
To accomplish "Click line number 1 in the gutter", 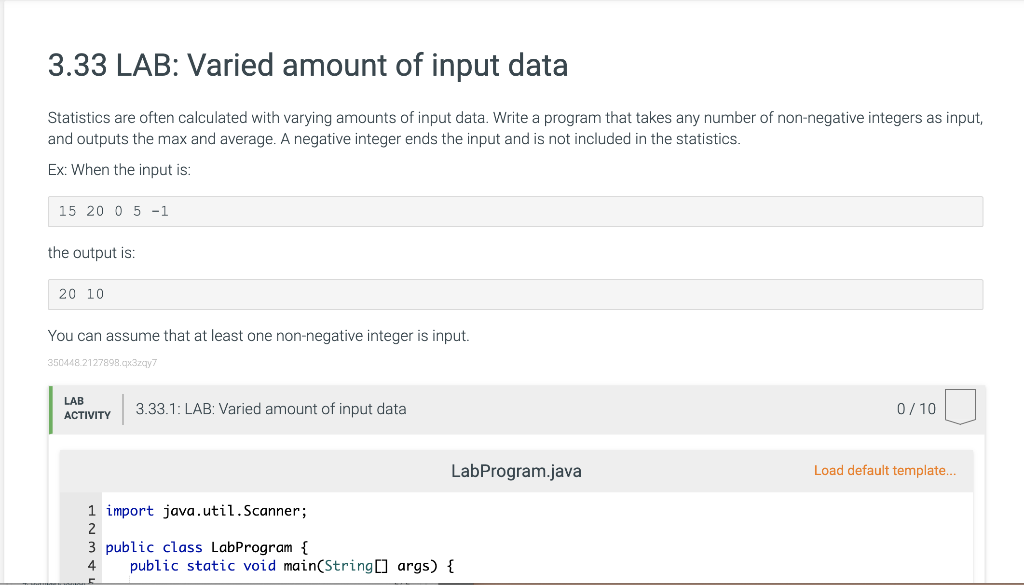I will (91, 511).
